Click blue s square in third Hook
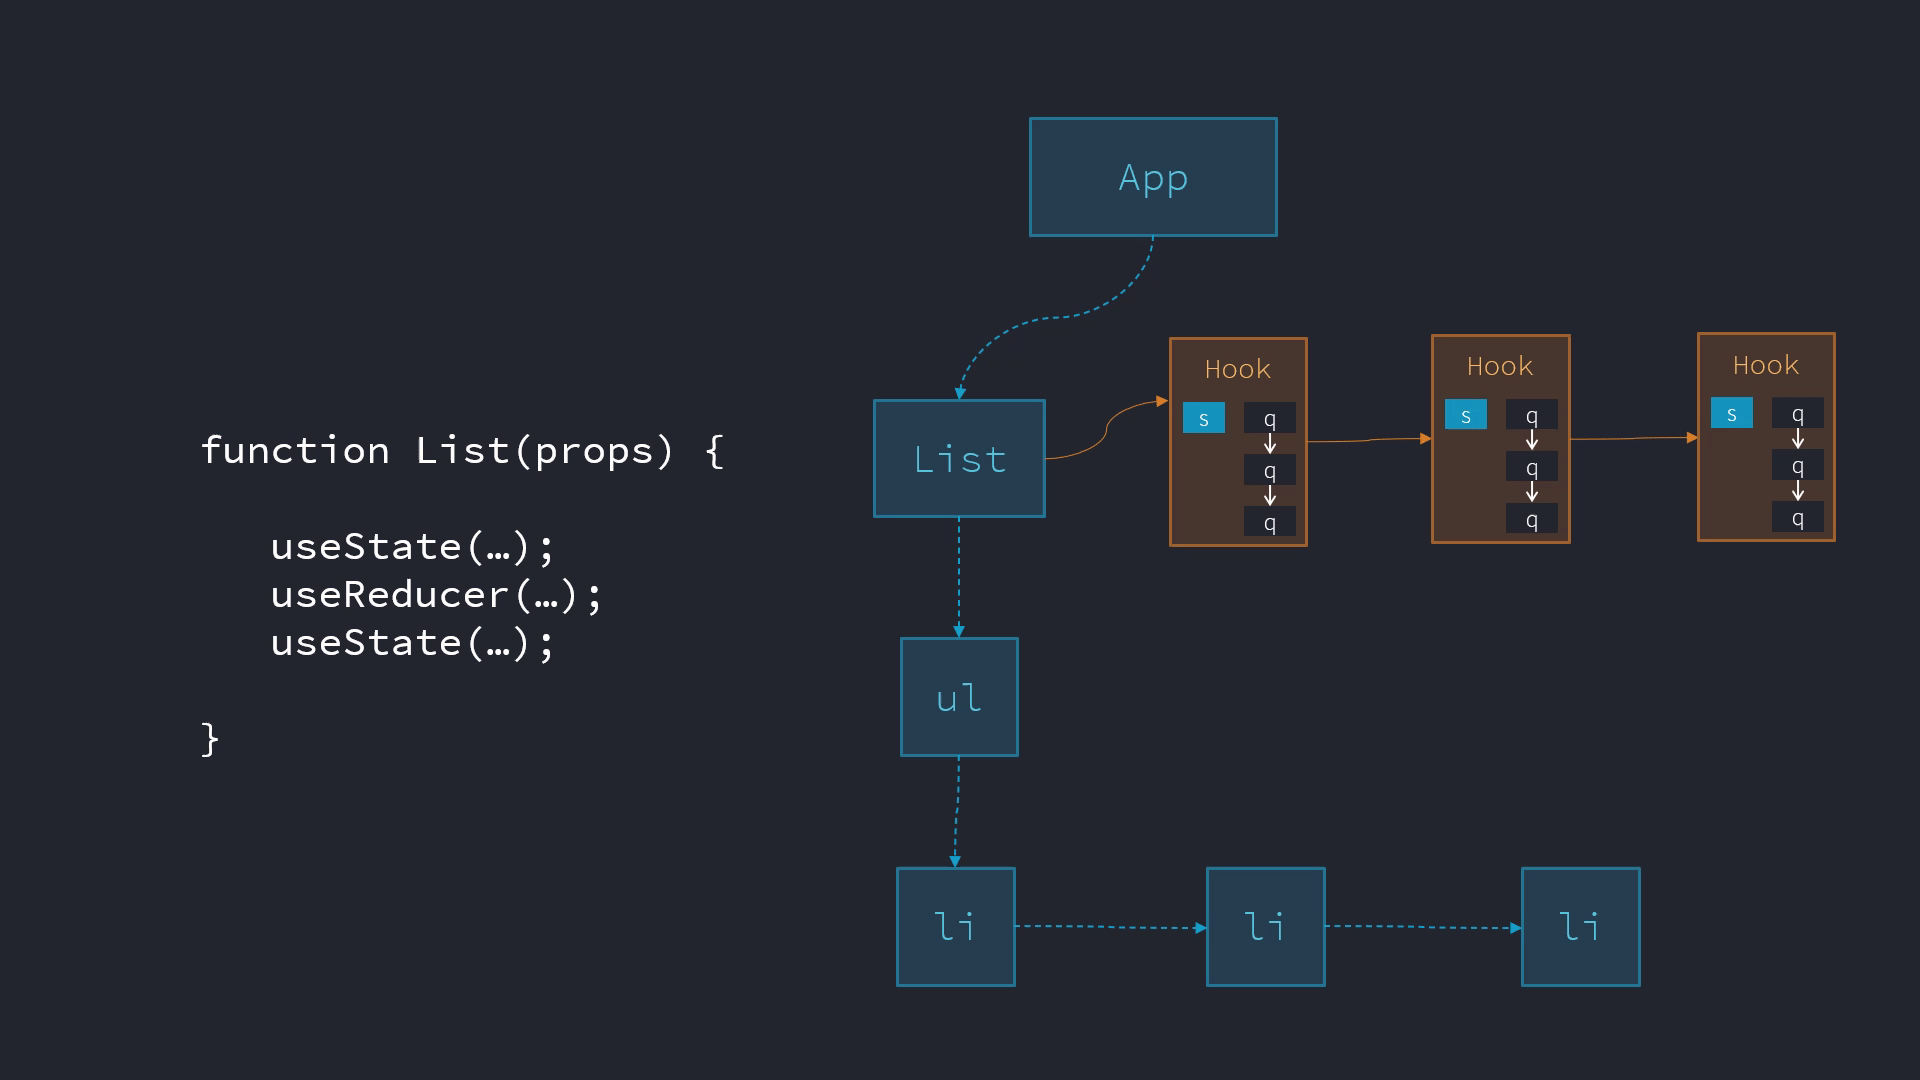 (x=1732, y=413)
